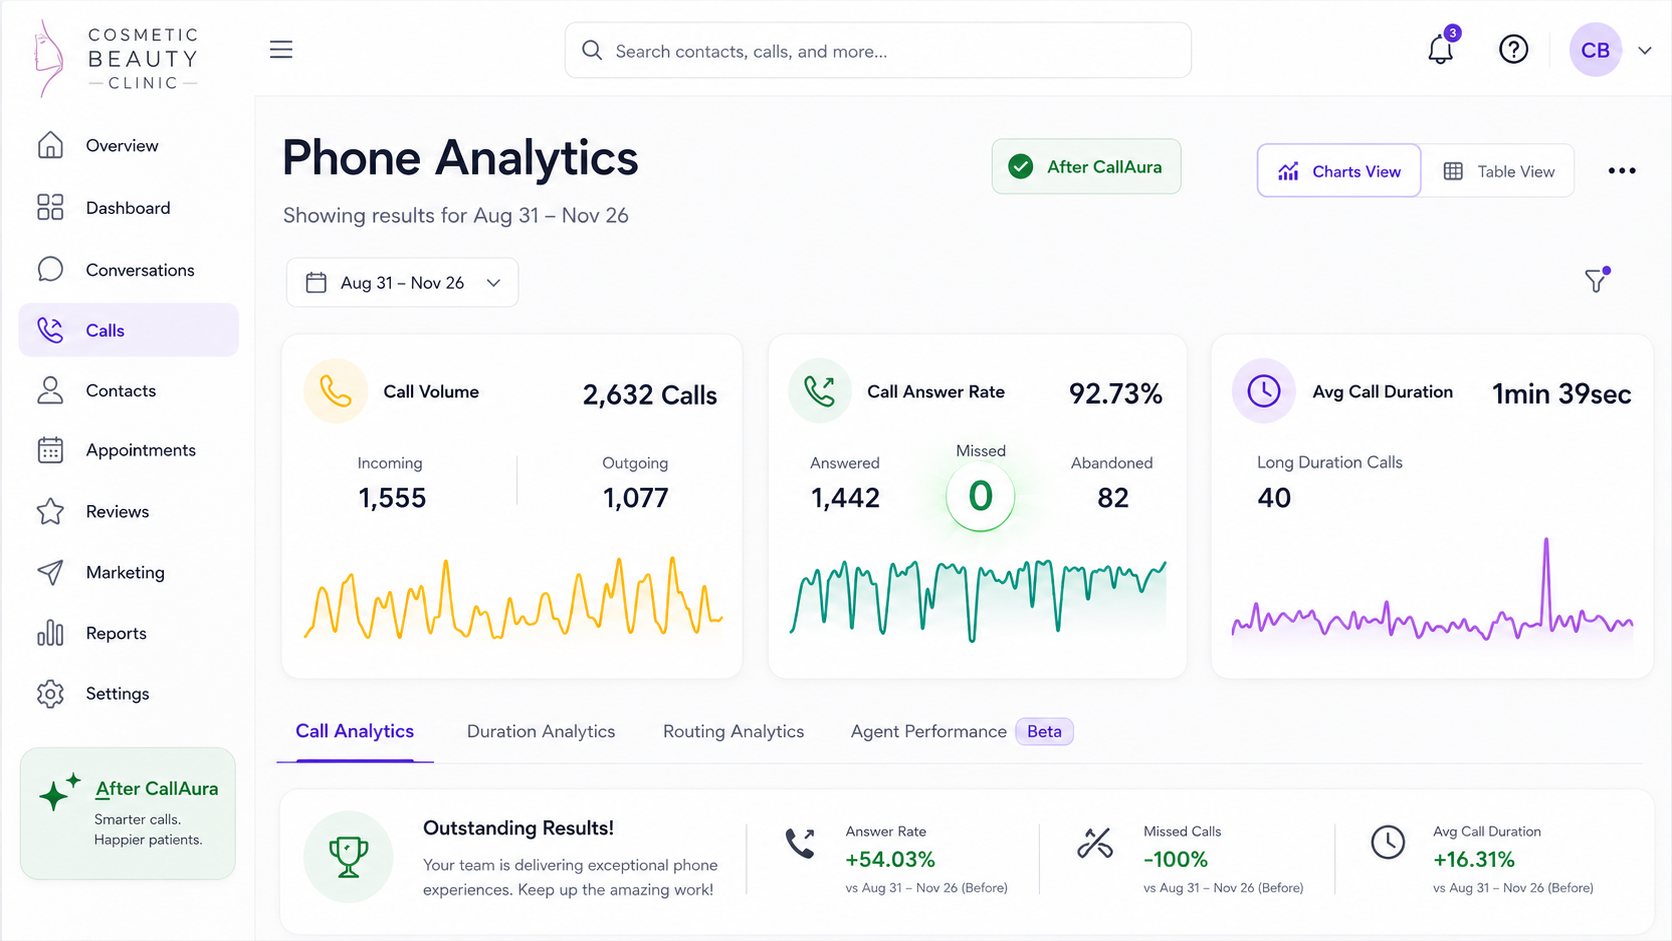Open the notifications bell
1672x941 pixels.
click(1441, 49)
